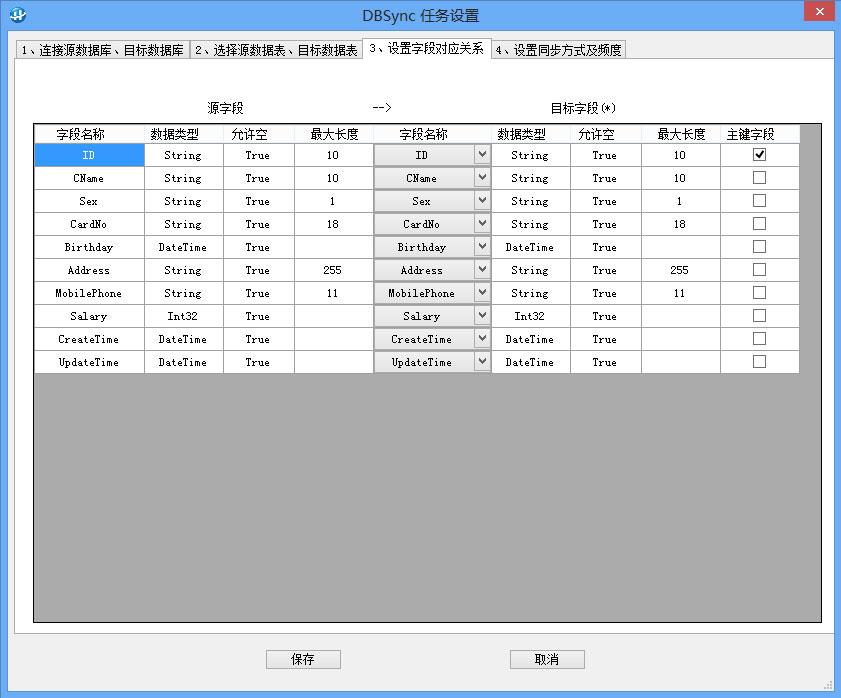Check primary key checkbox for CreateTime row
The width and height of the screenshot is (841, 698).
[759, 339]
